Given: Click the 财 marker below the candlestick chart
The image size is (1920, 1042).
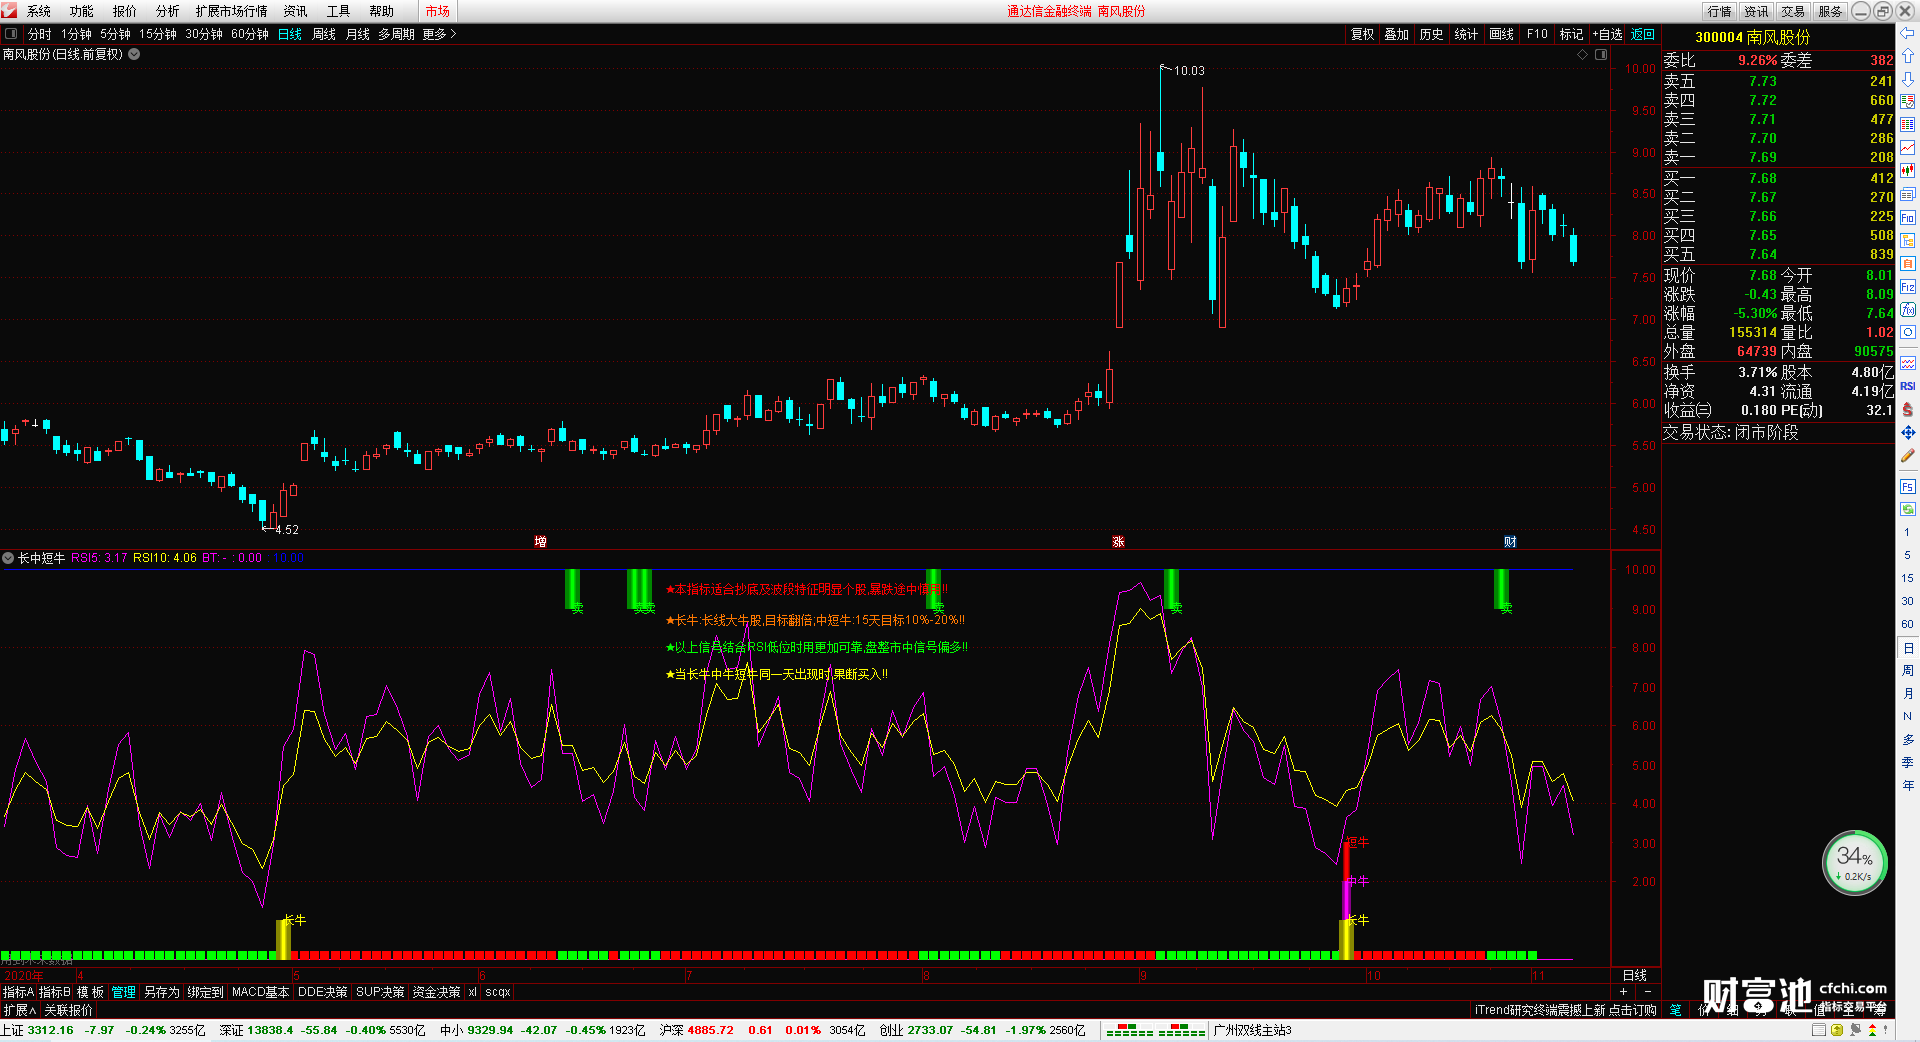Looking at the screenshot, I should point(1510,542).
